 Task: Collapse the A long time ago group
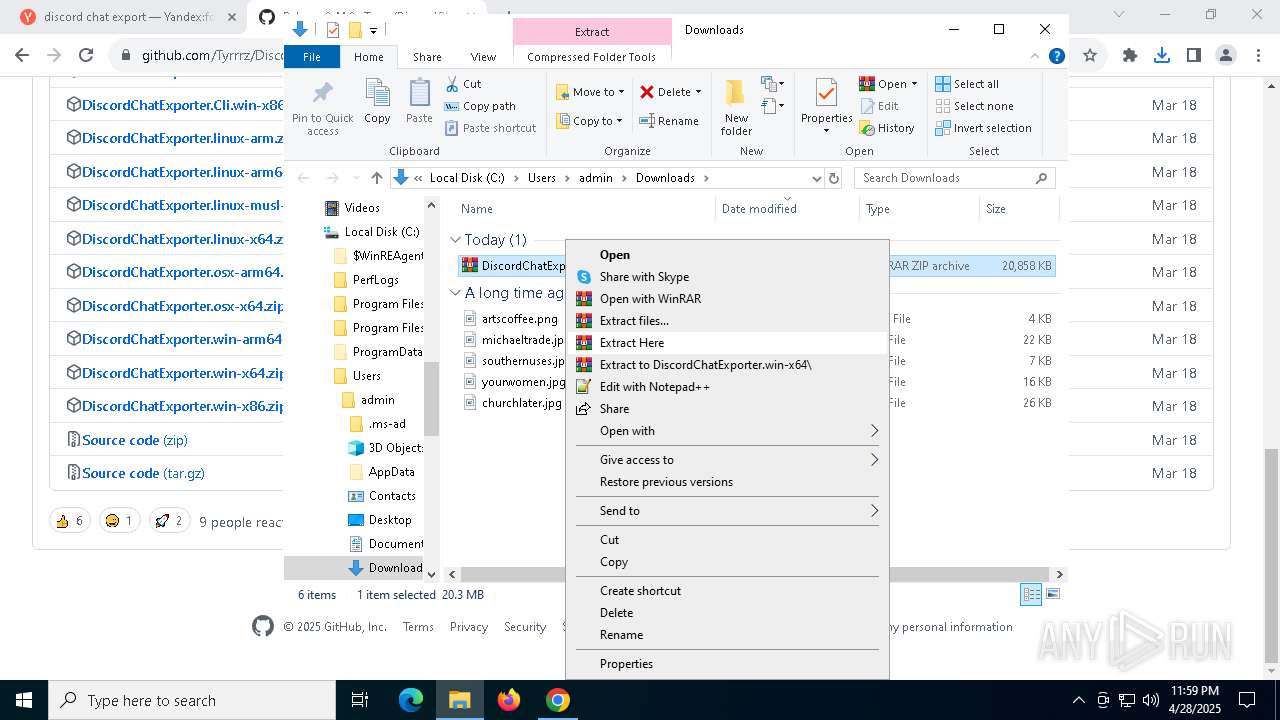455,293
